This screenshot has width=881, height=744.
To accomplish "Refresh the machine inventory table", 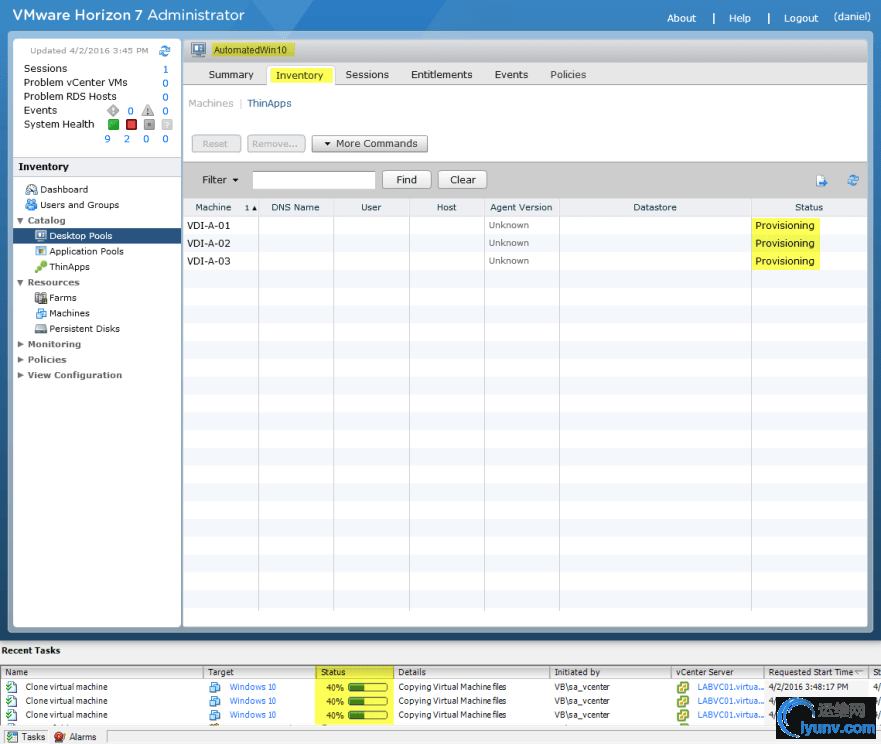I will [853, 180].
